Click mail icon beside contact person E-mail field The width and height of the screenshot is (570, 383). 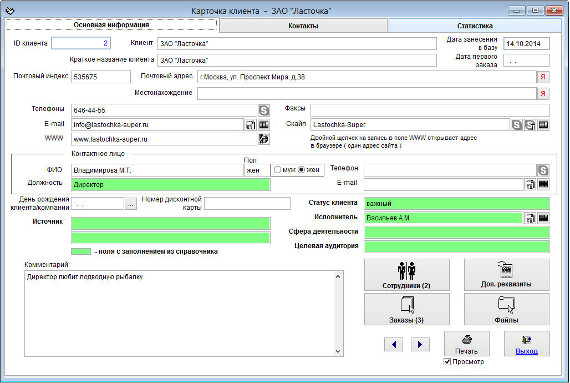click(530, 184)
